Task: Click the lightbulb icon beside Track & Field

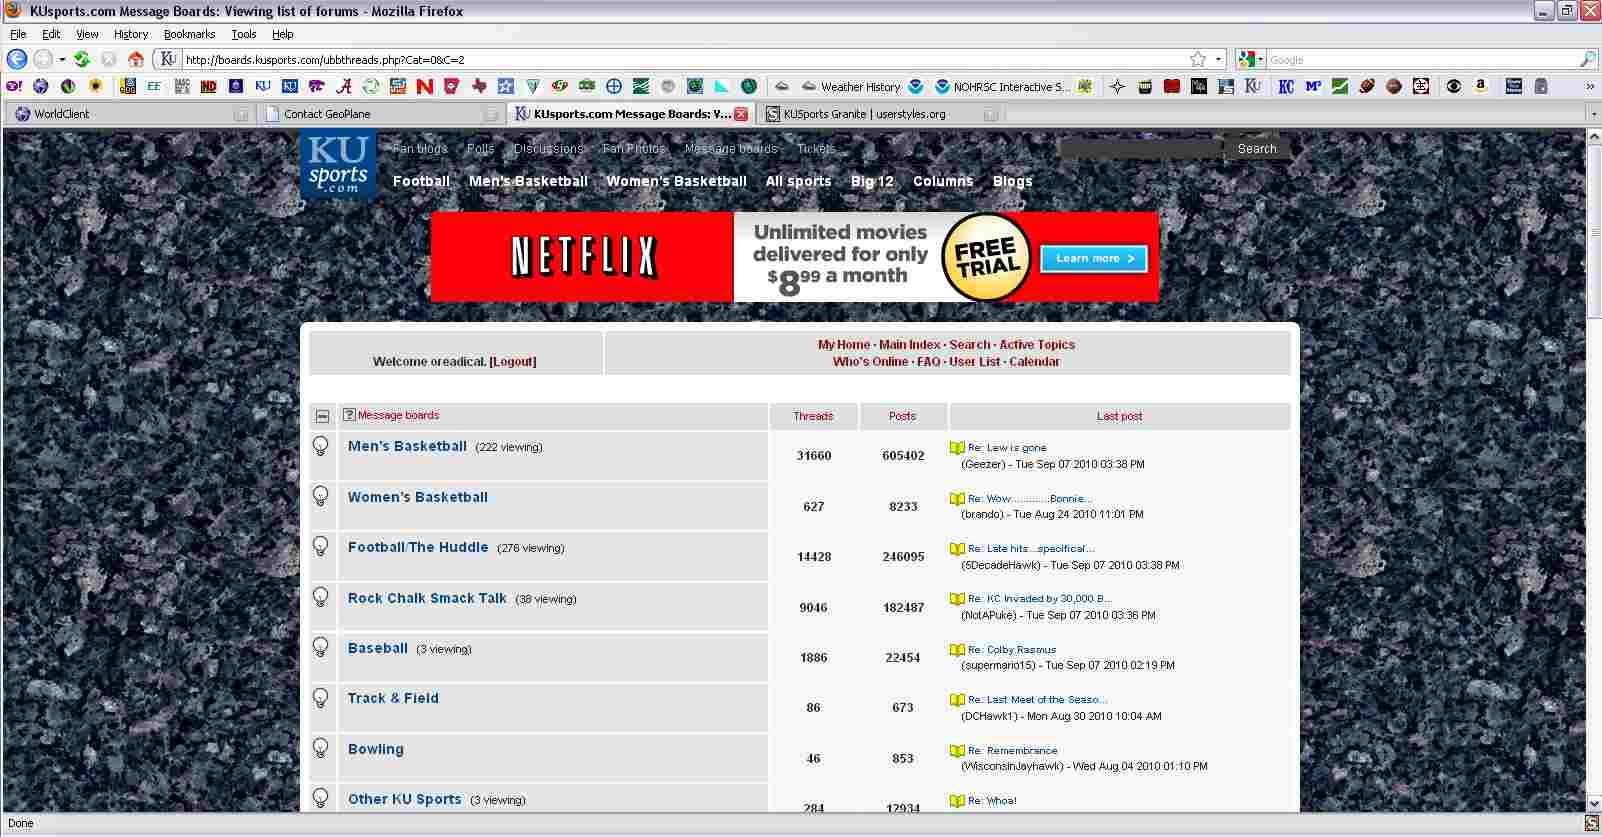Action: pos(321,698)
